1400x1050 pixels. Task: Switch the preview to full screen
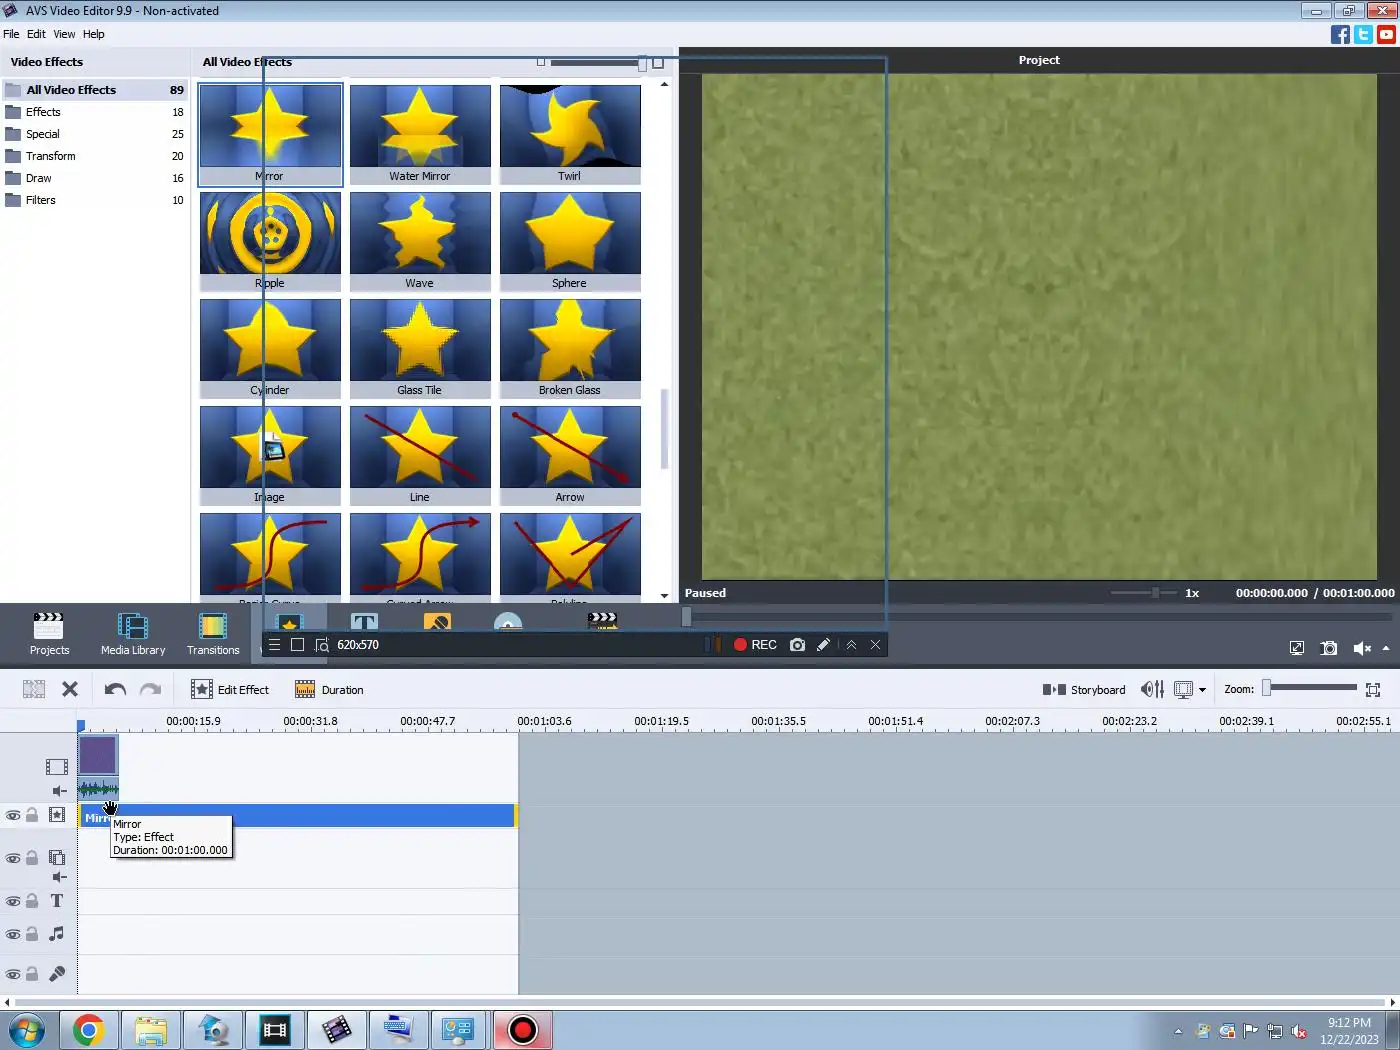1297,648
